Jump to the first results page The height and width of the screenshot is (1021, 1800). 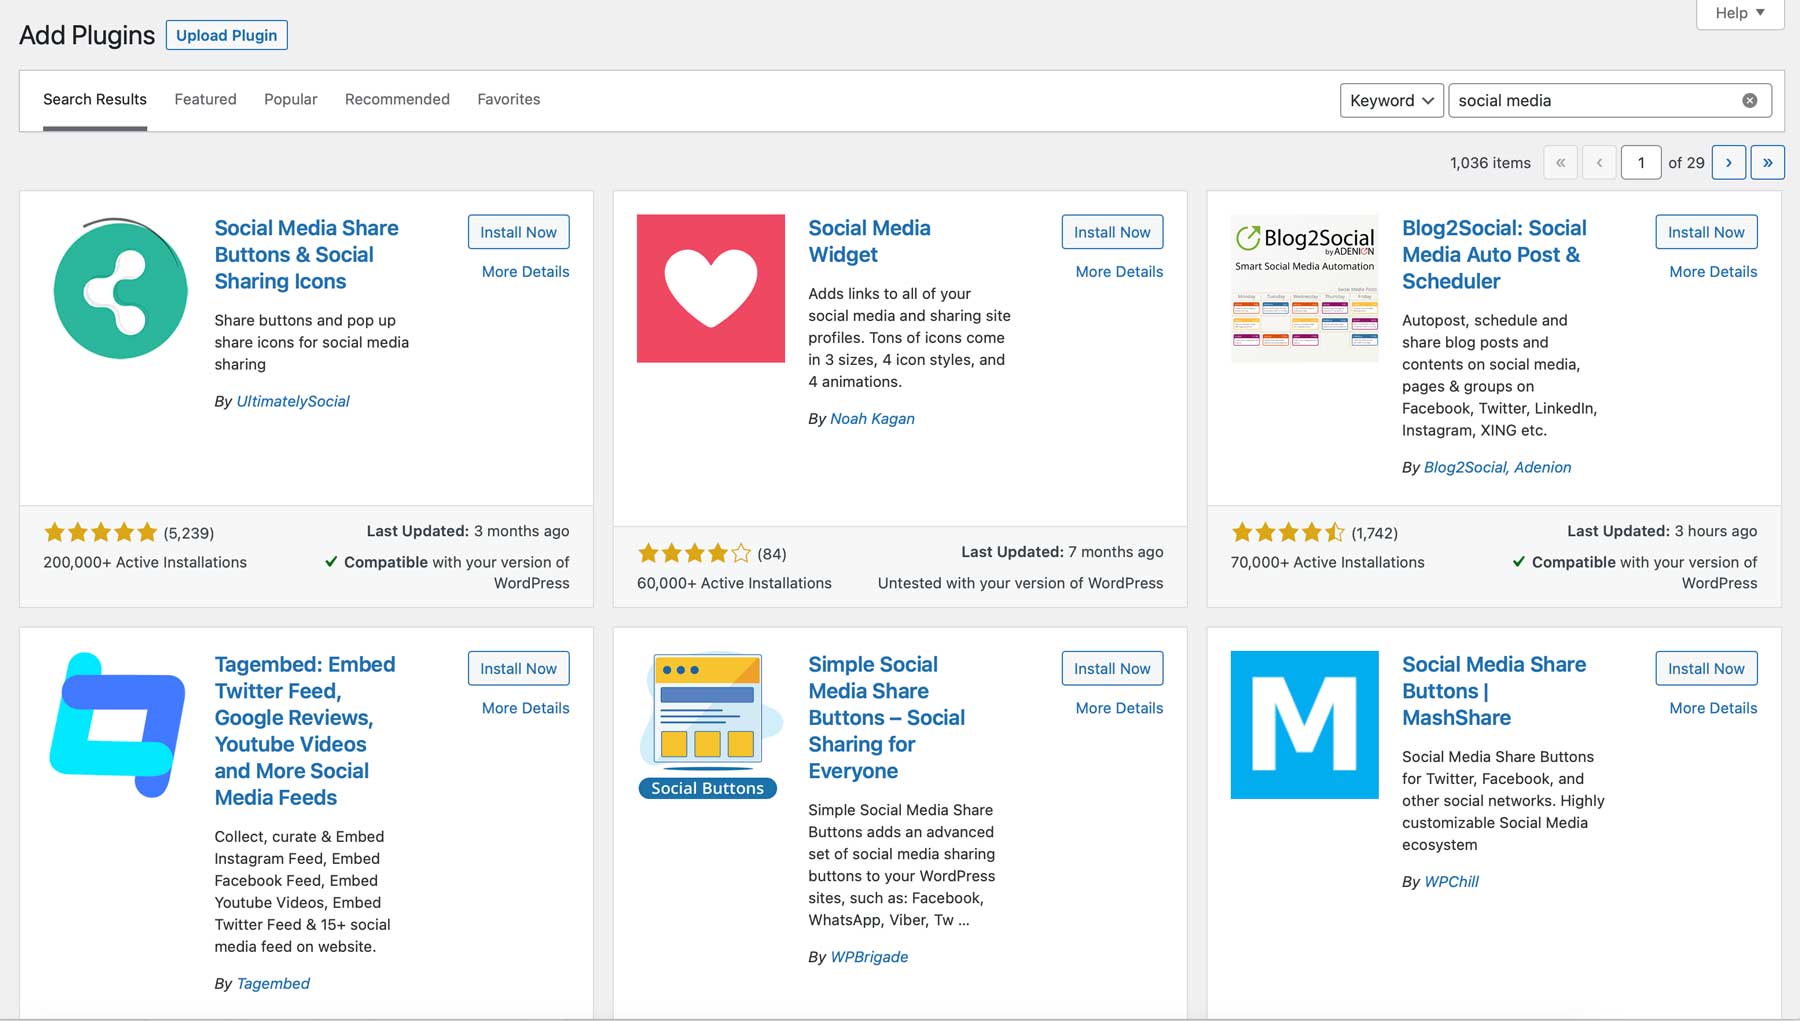click(x=1560, y=161)
